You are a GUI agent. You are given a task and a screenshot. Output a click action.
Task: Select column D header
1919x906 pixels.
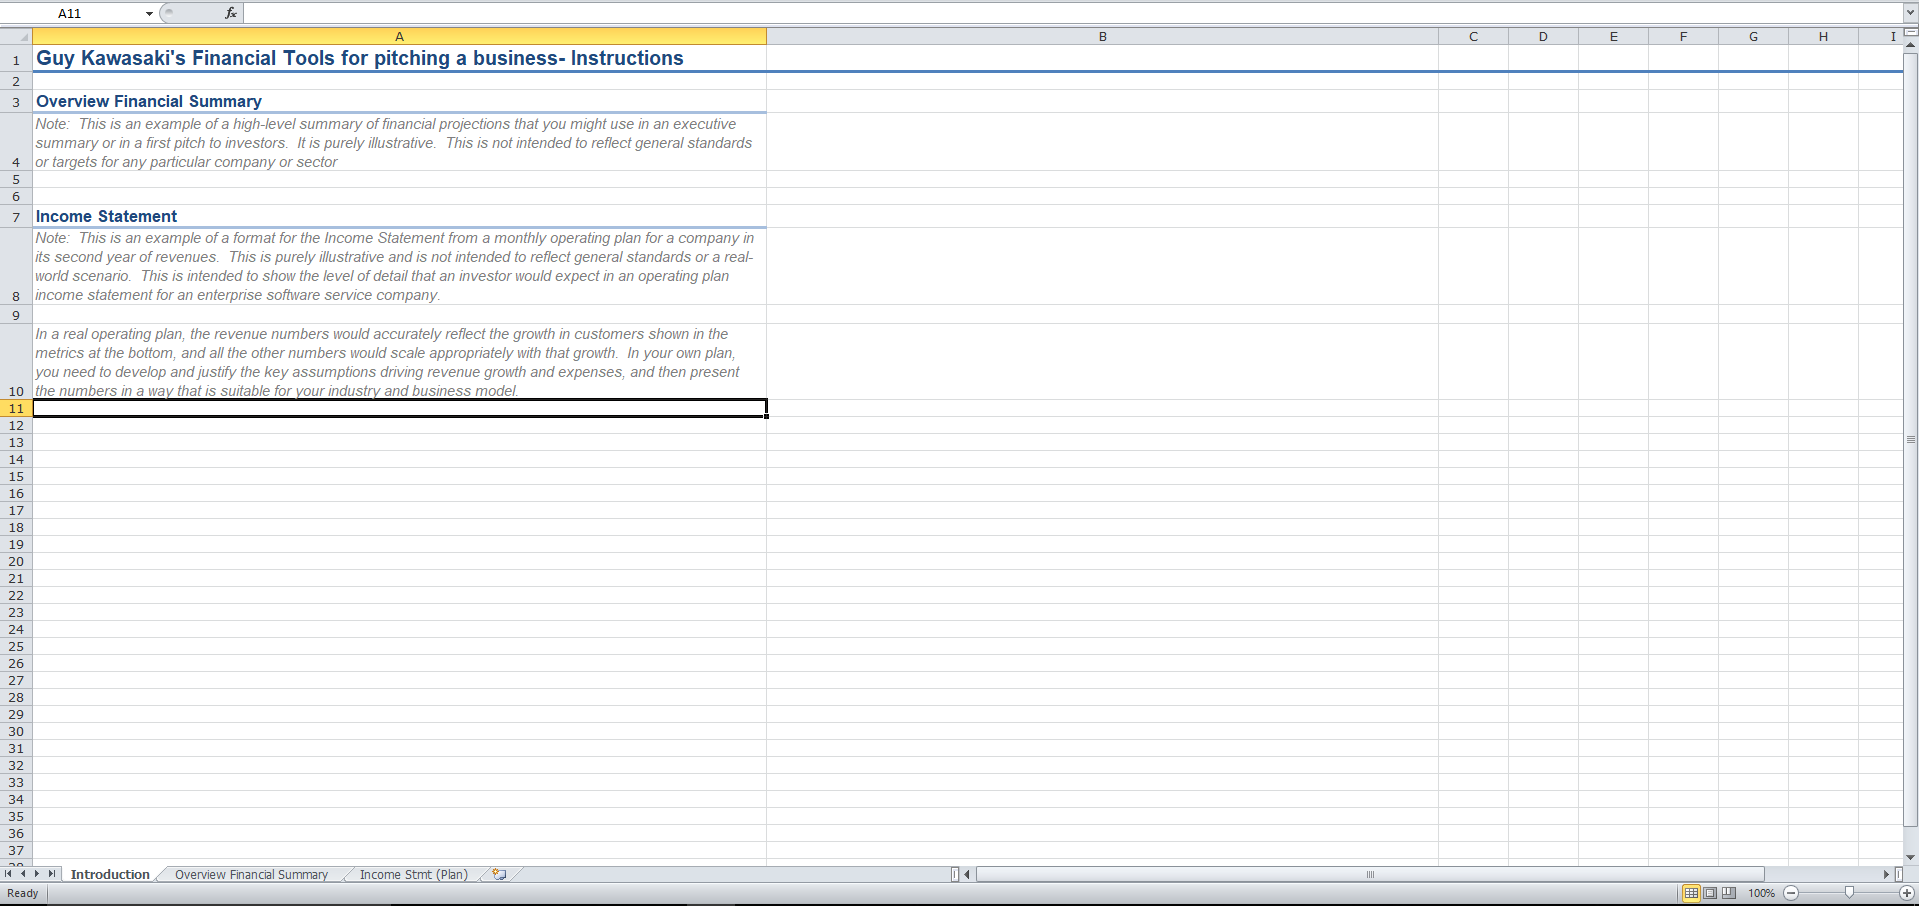(x=1543, y=37)
